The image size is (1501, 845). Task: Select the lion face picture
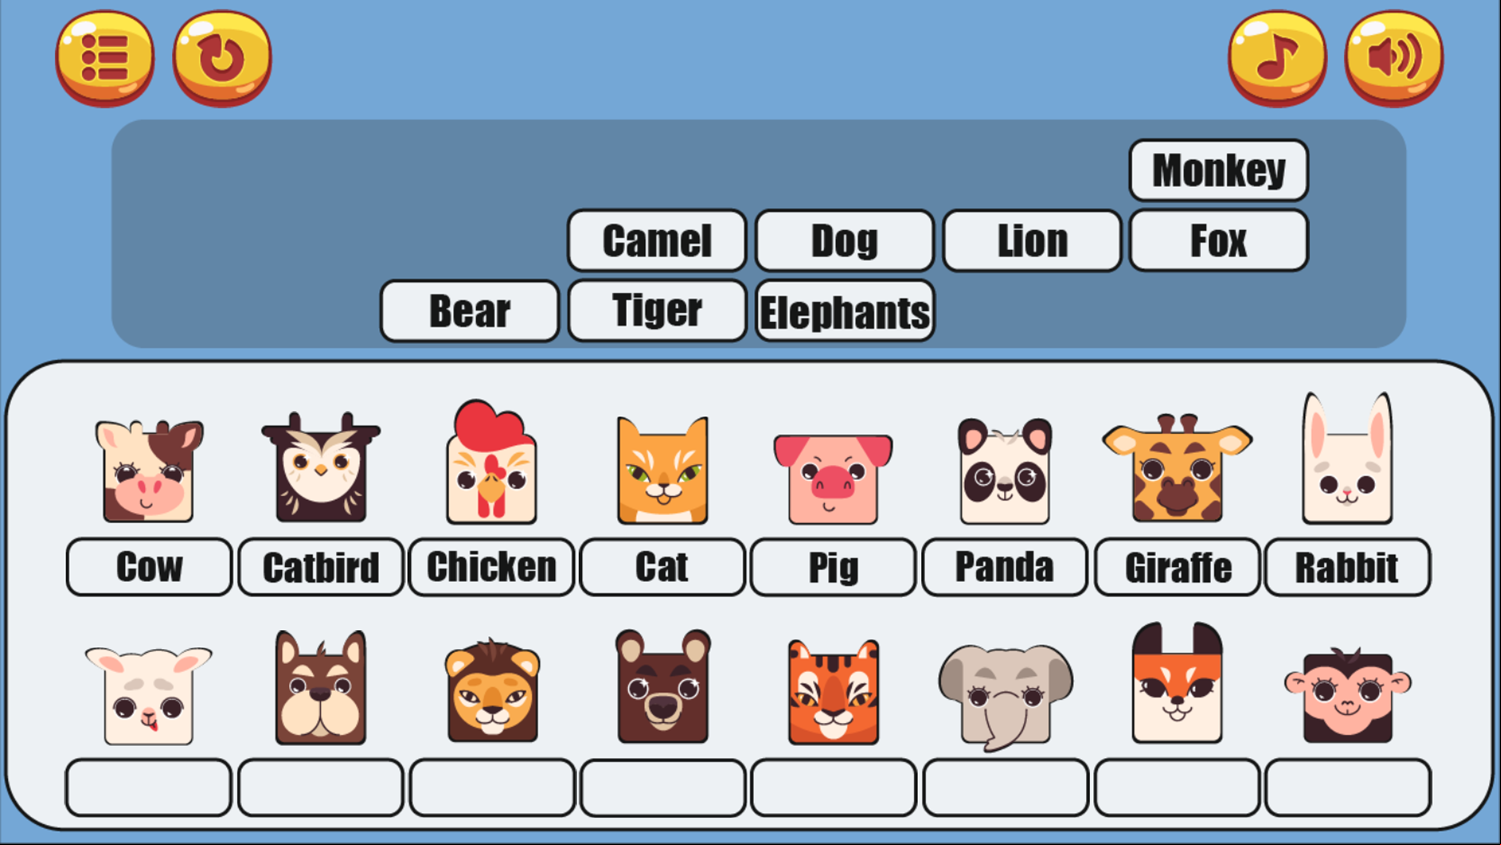click(x=492, y=692)
